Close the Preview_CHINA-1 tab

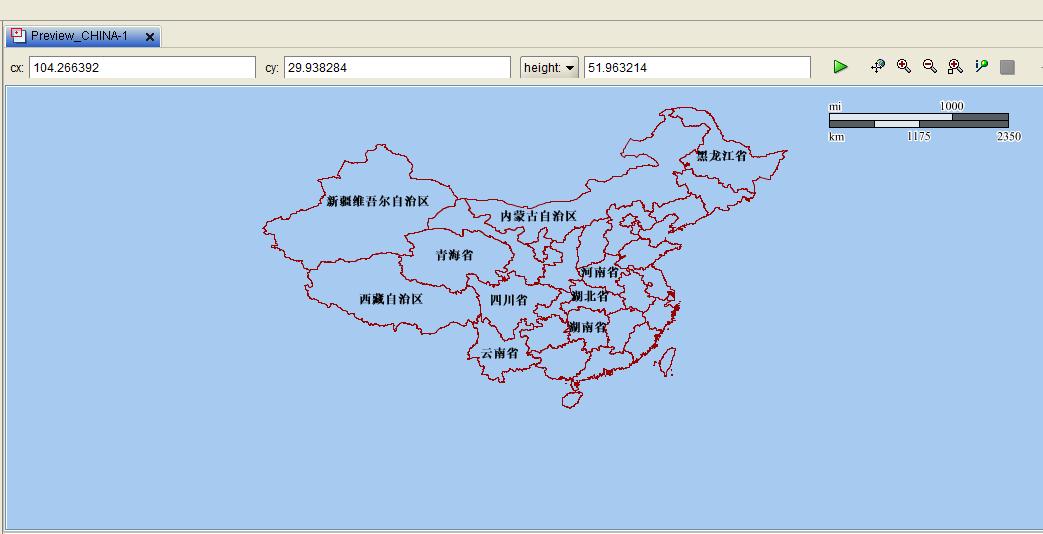click(150, 37)
